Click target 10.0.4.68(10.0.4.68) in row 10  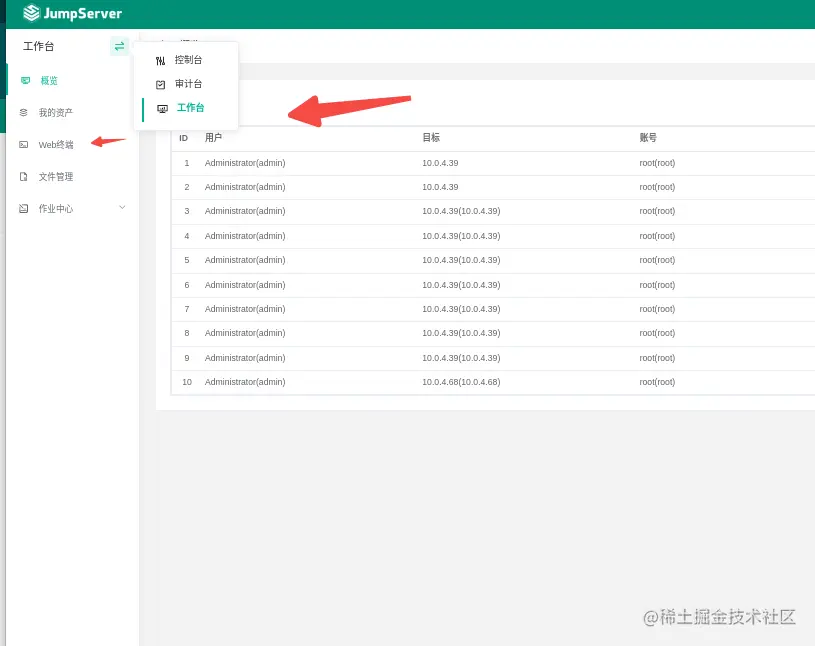pyautogui.click(x=461, y=382)
